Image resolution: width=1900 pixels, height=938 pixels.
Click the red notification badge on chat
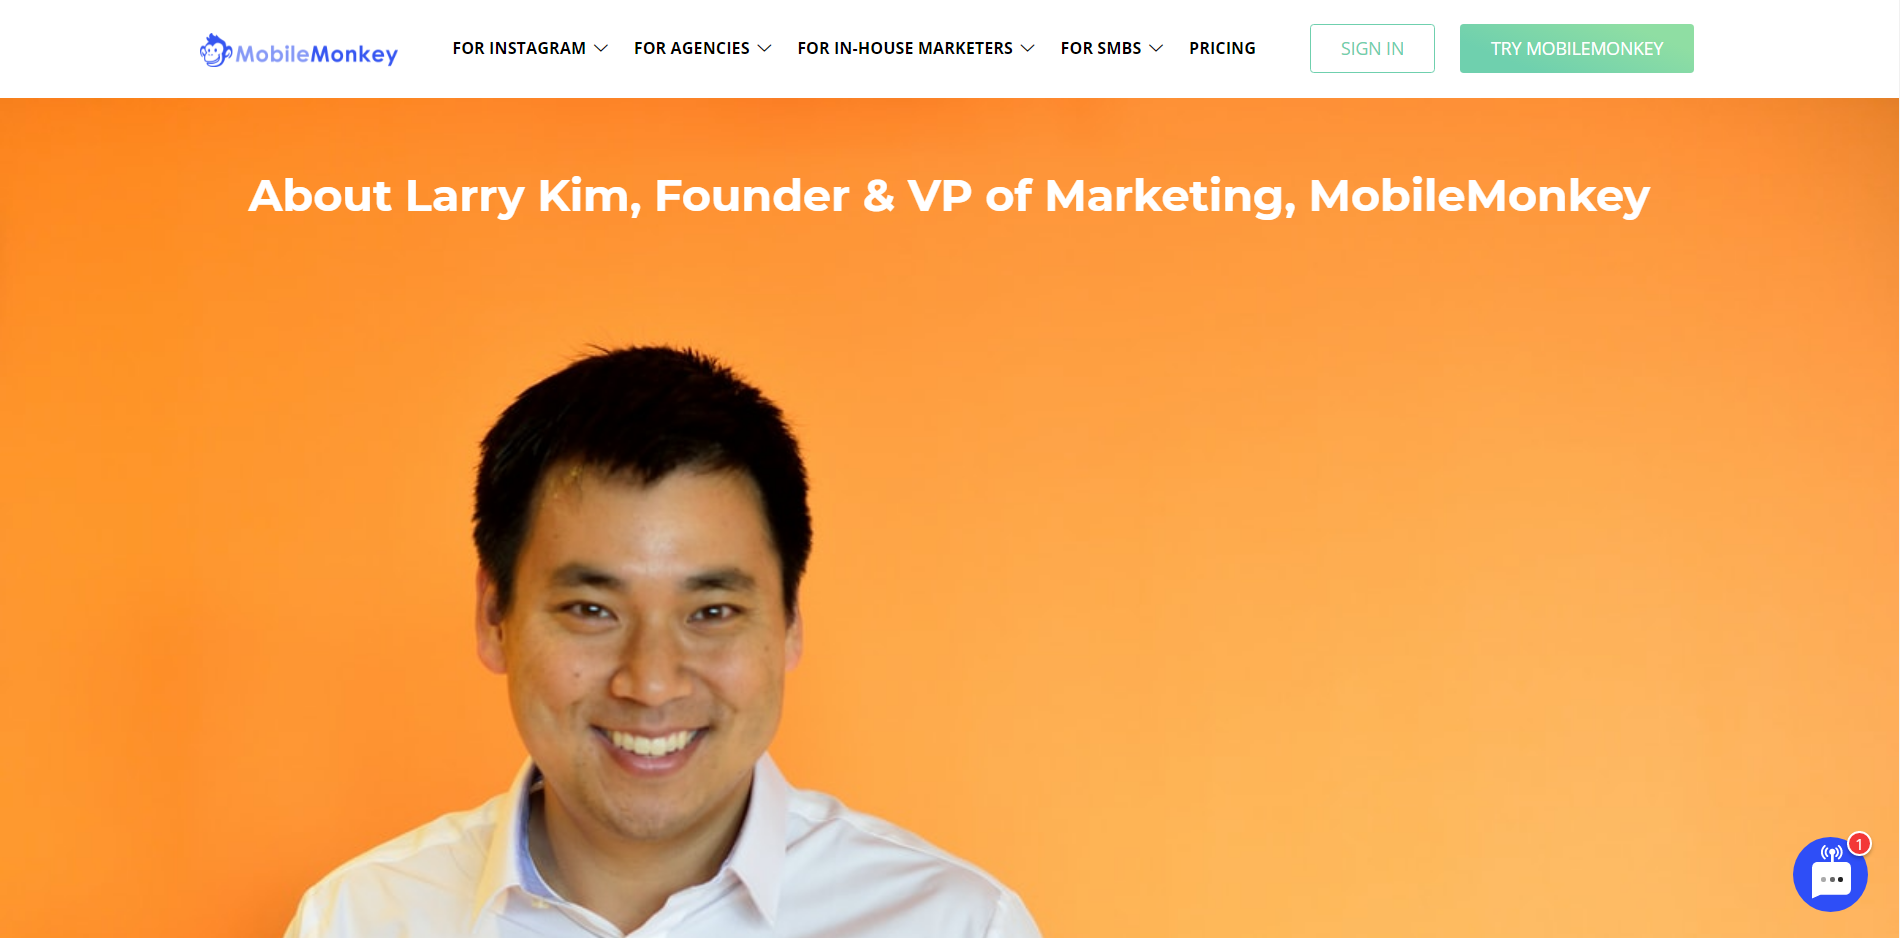pyautogui.click(x=1859, y=844)
